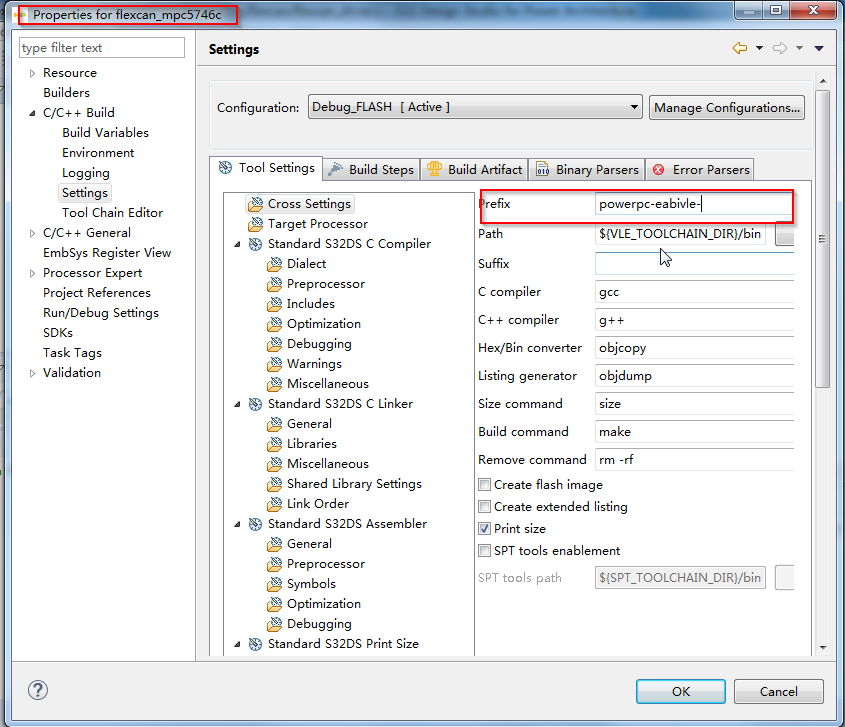Select Run/Debug Settings in left tree
This screenshot has height=727, width=845.
tap(101, 313)
